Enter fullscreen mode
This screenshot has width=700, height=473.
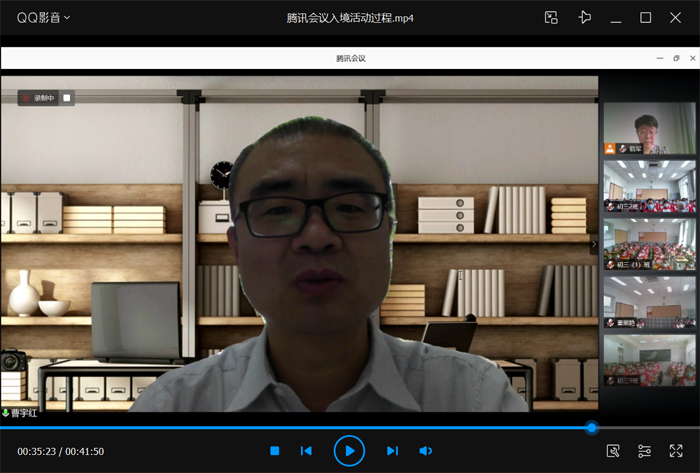[676, 451]
